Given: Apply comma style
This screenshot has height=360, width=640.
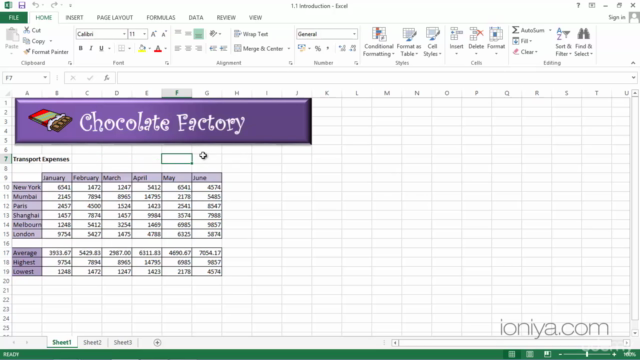Looking at the screenshot, I should pos(328,49).
